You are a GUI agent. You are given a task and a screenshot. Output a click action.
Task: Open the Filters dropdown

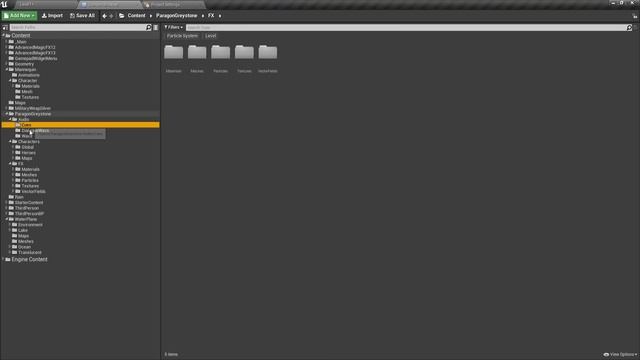click(174, 27)
